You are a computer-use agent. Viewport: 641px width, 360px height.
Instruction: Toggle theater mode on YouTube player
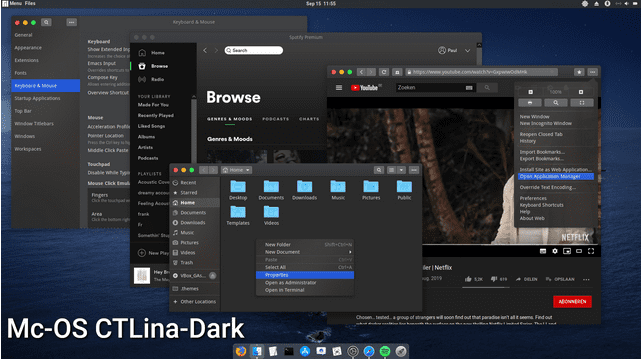579,251
